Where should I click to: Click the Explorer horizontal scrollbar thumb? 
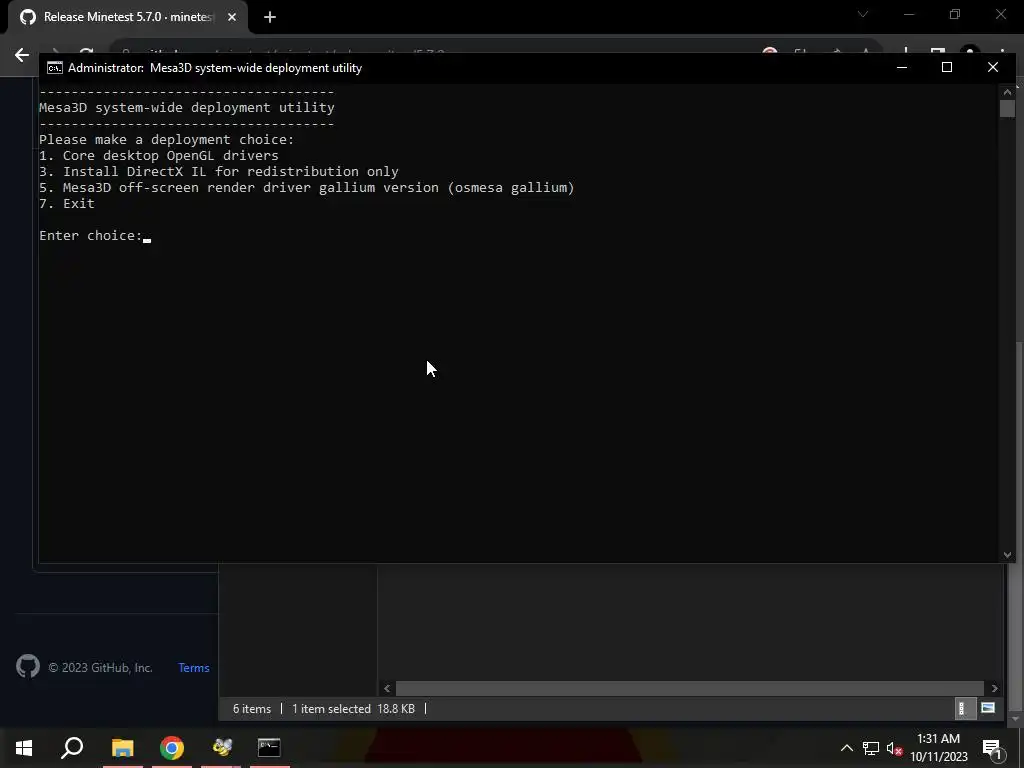(690, 688)
